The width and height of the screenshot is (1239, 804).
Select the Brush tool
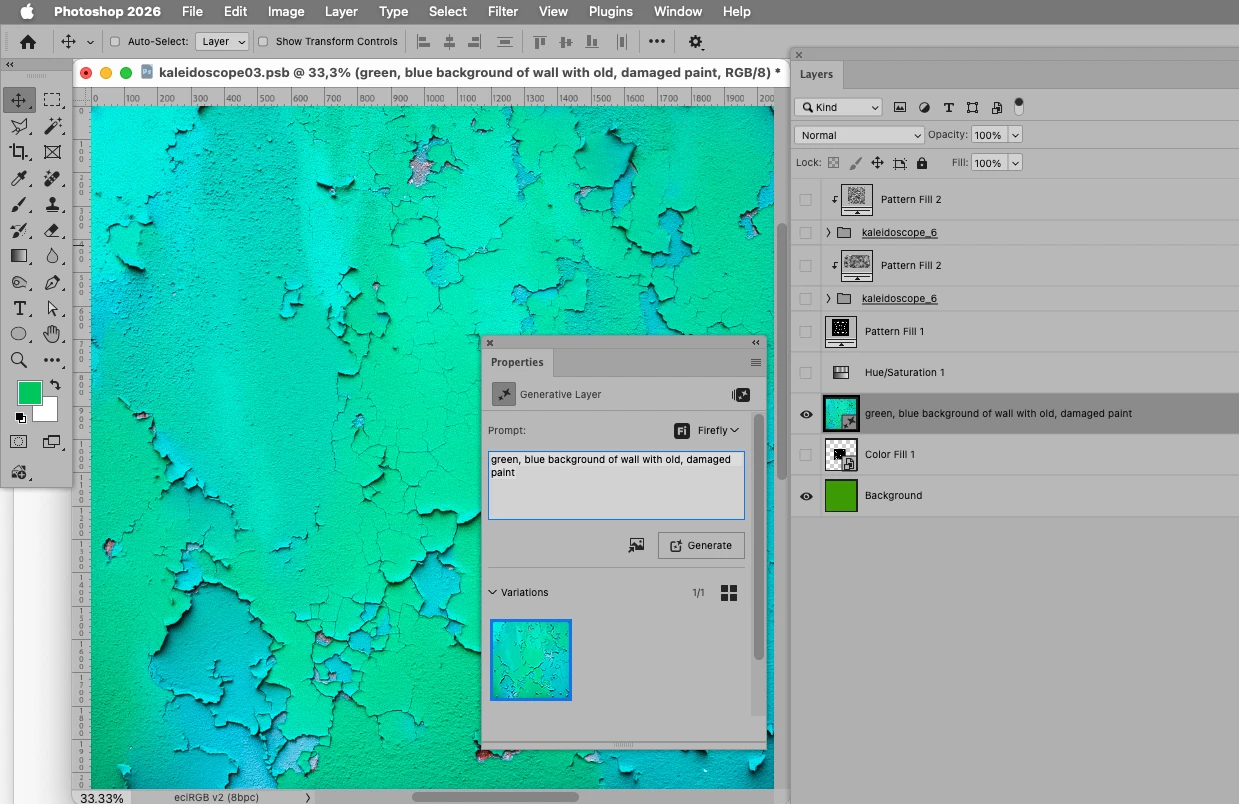[x=19, y=204]
